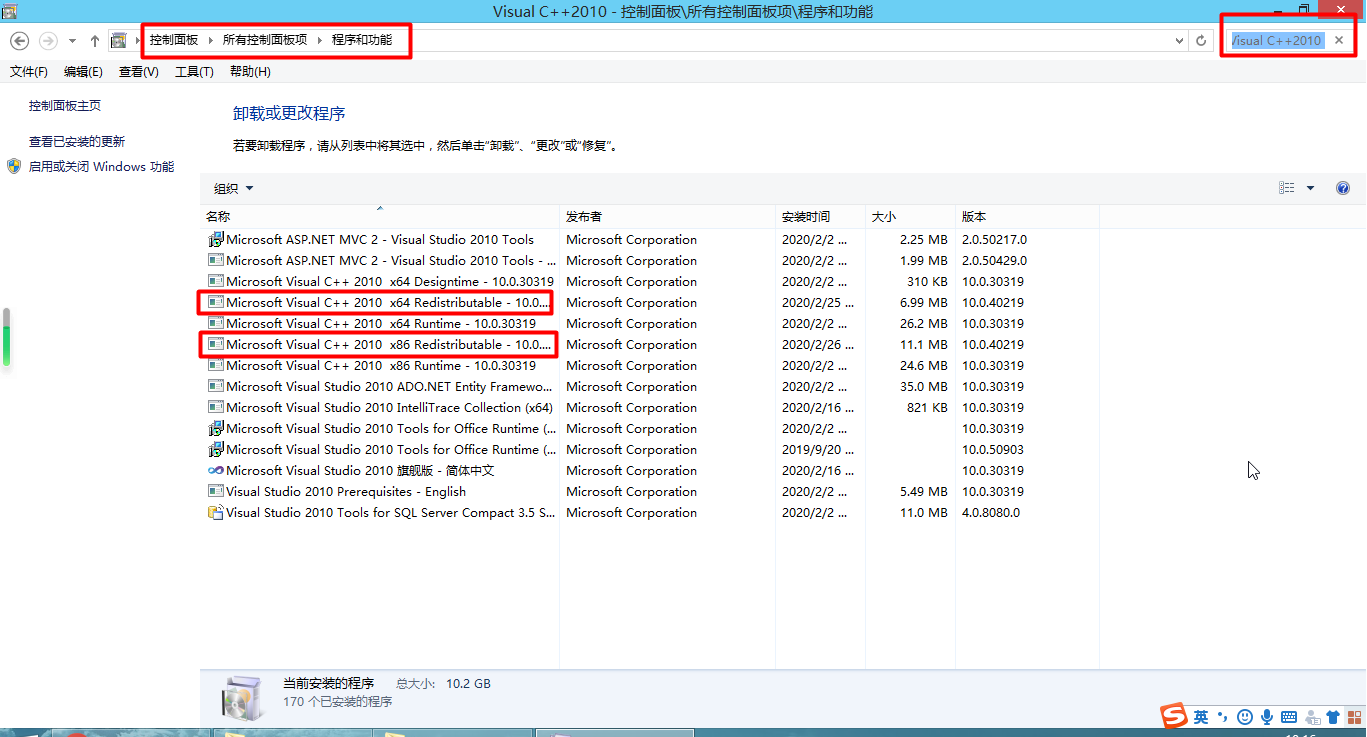Image resolution: width=1367 pixels, height=737 pixels.
Task: Click icon of Visual C++ 2010 x64 Runtime
Action: pyautogui.click(x=215, y=324)
